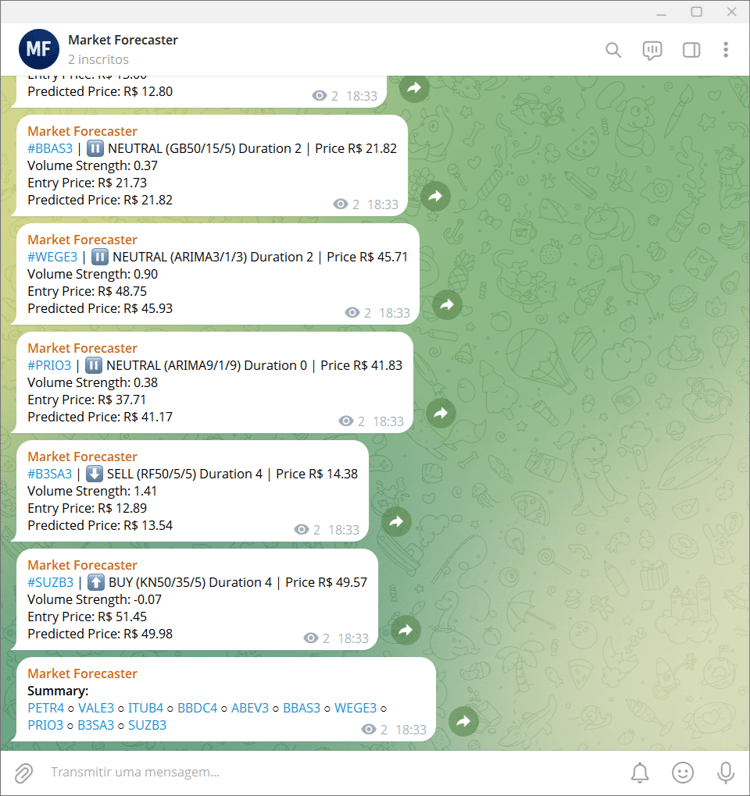The width and height of the screenshot is (750, 796).
Task: Click 'Volume Strength: 1.41' text
Action: point(92,491)
